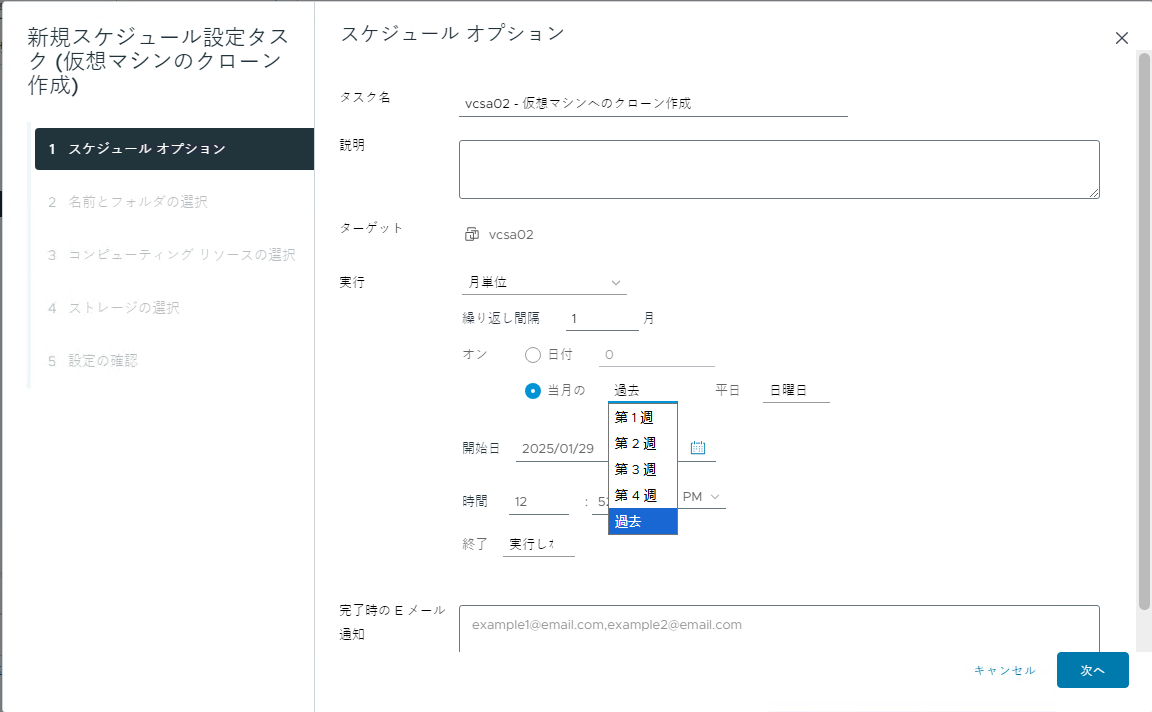Close the schedule task dialog with X

1121,38
